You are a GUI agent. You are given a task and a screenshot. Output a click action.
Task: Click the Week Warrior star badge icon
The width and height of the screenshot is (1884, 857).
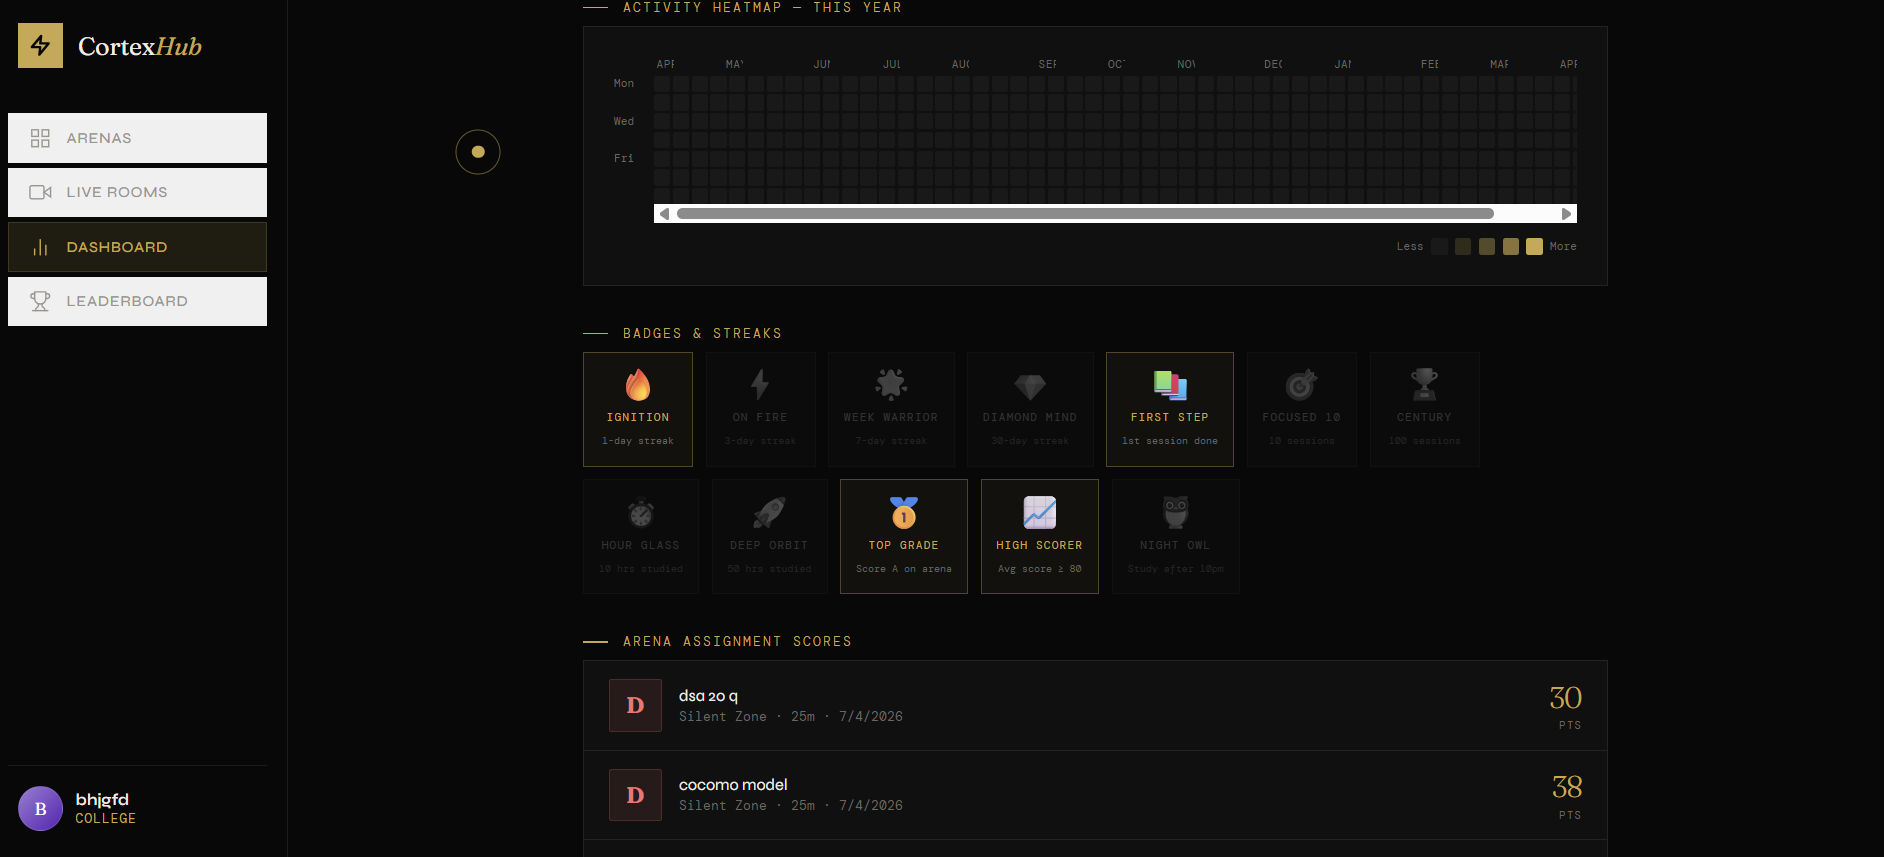pos(891,385)
